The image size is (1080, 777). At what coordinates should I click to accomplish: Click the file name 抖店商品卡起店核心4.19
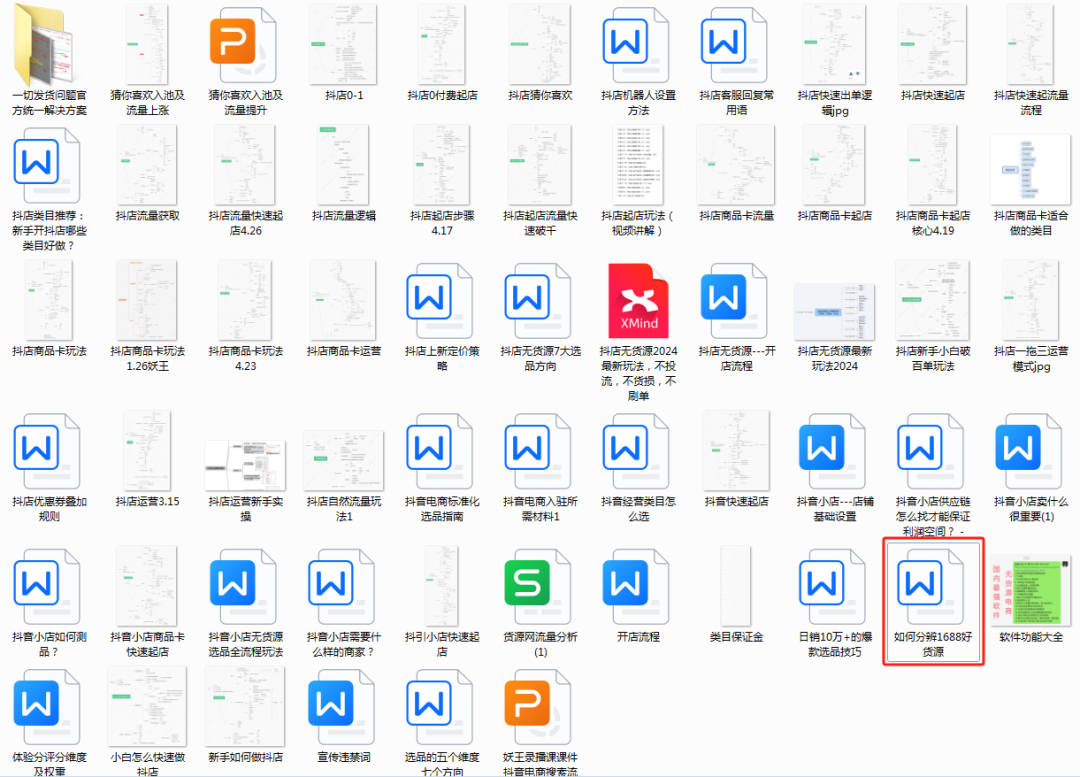pyautogui.click(x=933, y=224)
